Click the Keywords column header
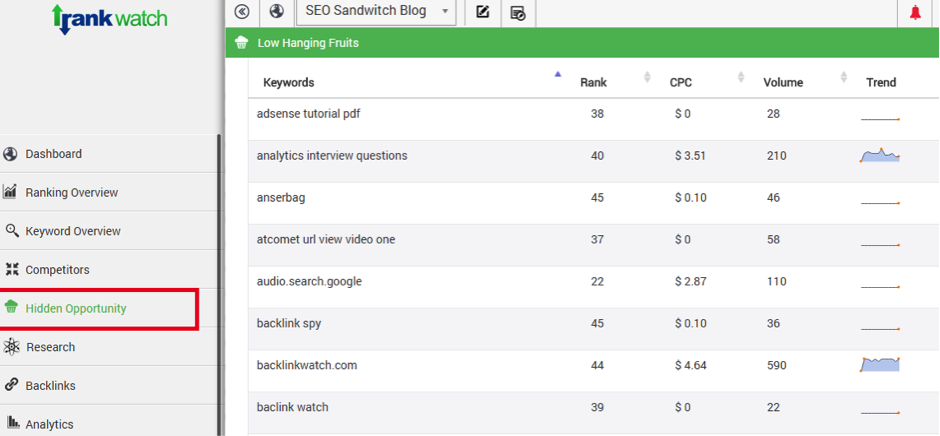Viewport: 940px width, 436px height. tap(288, 83)
